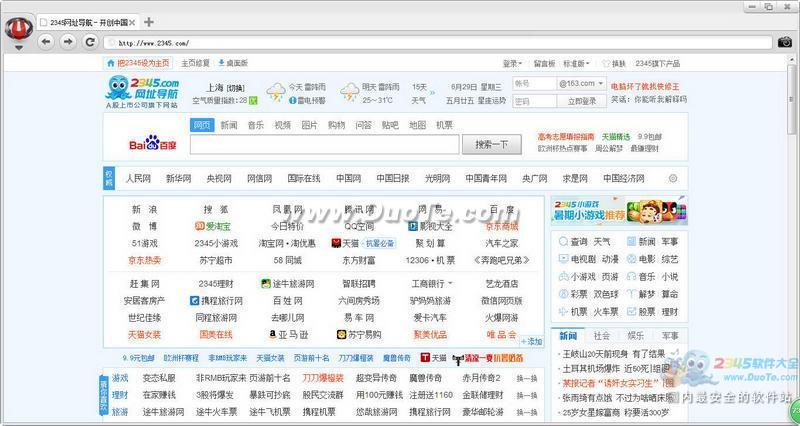Screen dimensions: 800x426
Task: Click the URL address bar
Action: [438, 43]
